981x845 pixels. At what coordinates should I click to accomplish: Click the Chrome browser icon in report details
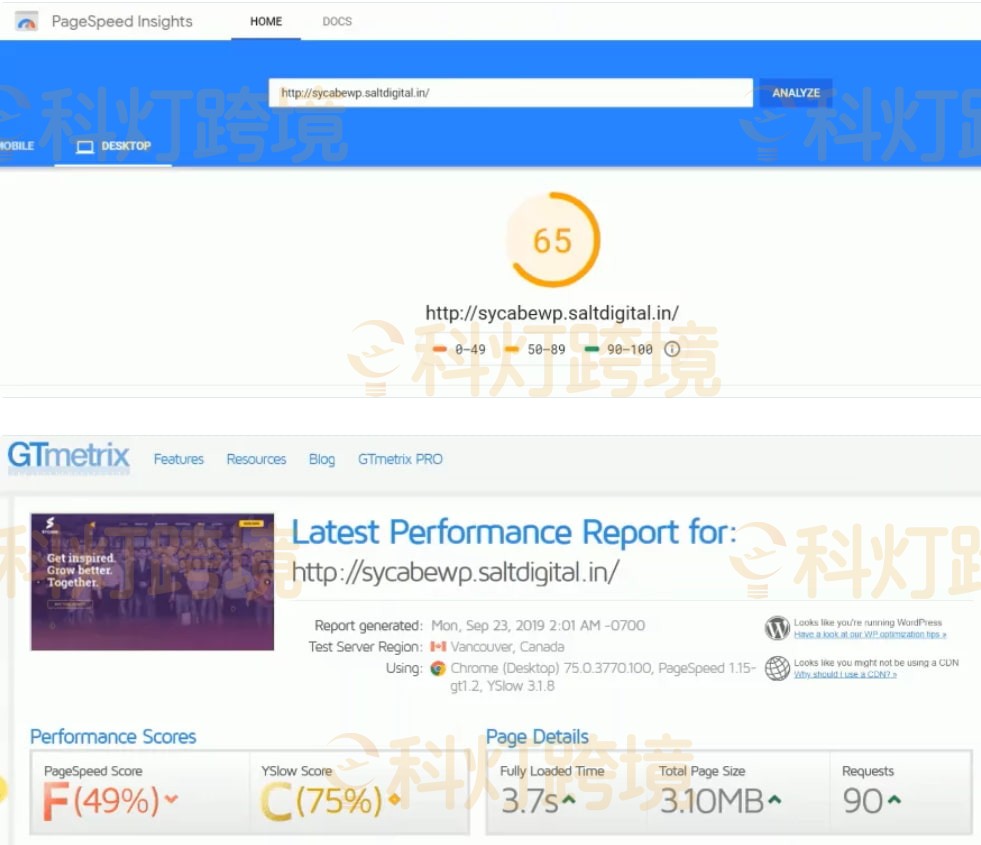438,669
